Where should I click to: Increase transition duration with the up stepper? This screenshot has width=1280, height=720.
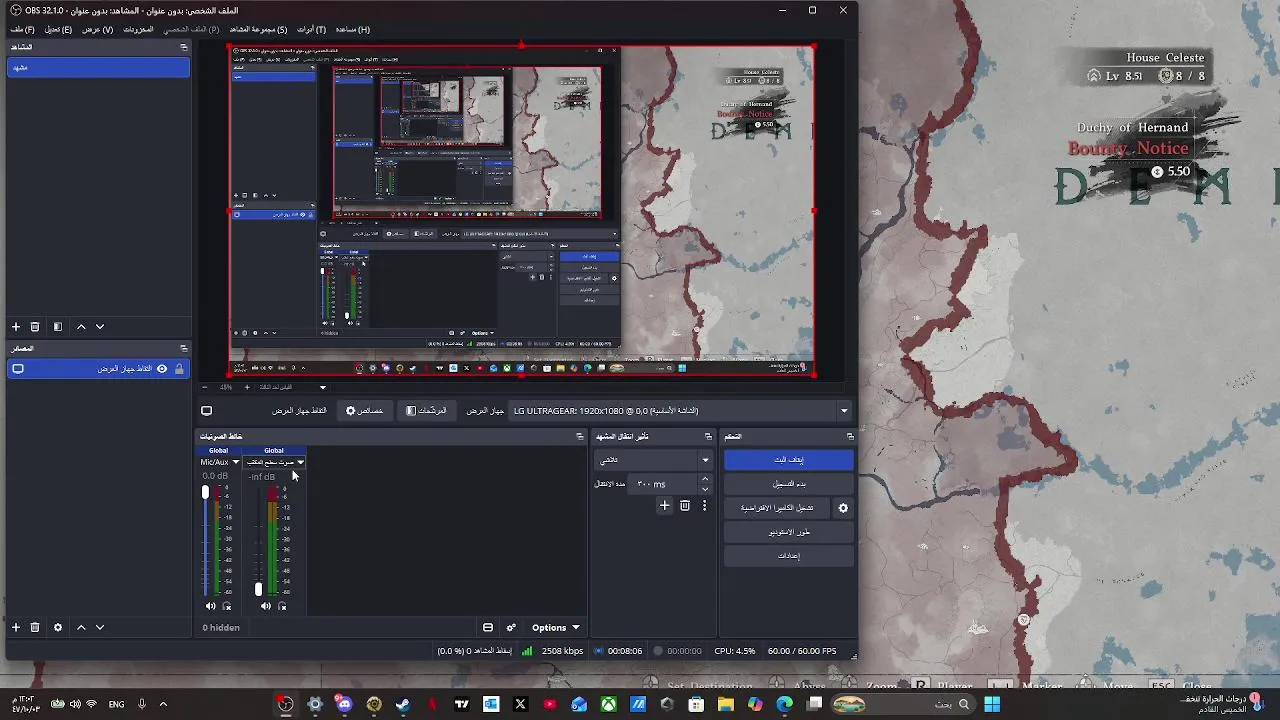pos(705,479)
